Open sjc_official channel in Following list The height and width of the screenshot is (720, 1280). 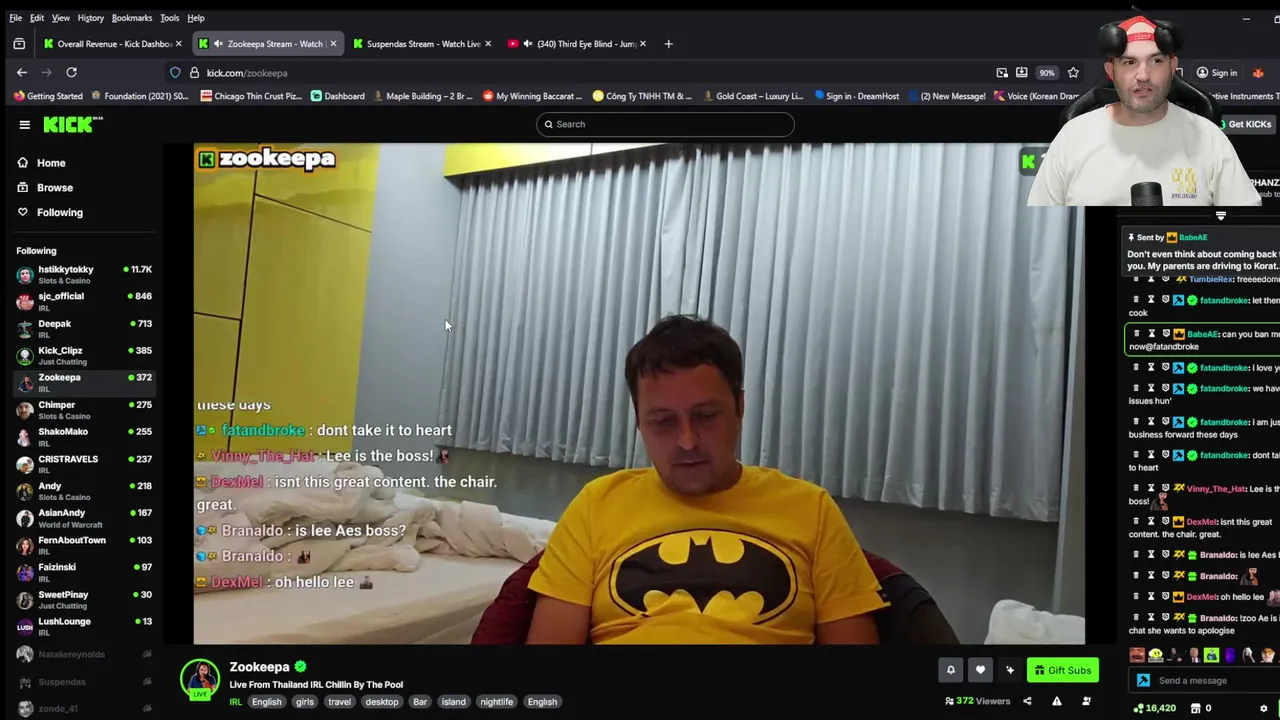[x=84, y=301]
